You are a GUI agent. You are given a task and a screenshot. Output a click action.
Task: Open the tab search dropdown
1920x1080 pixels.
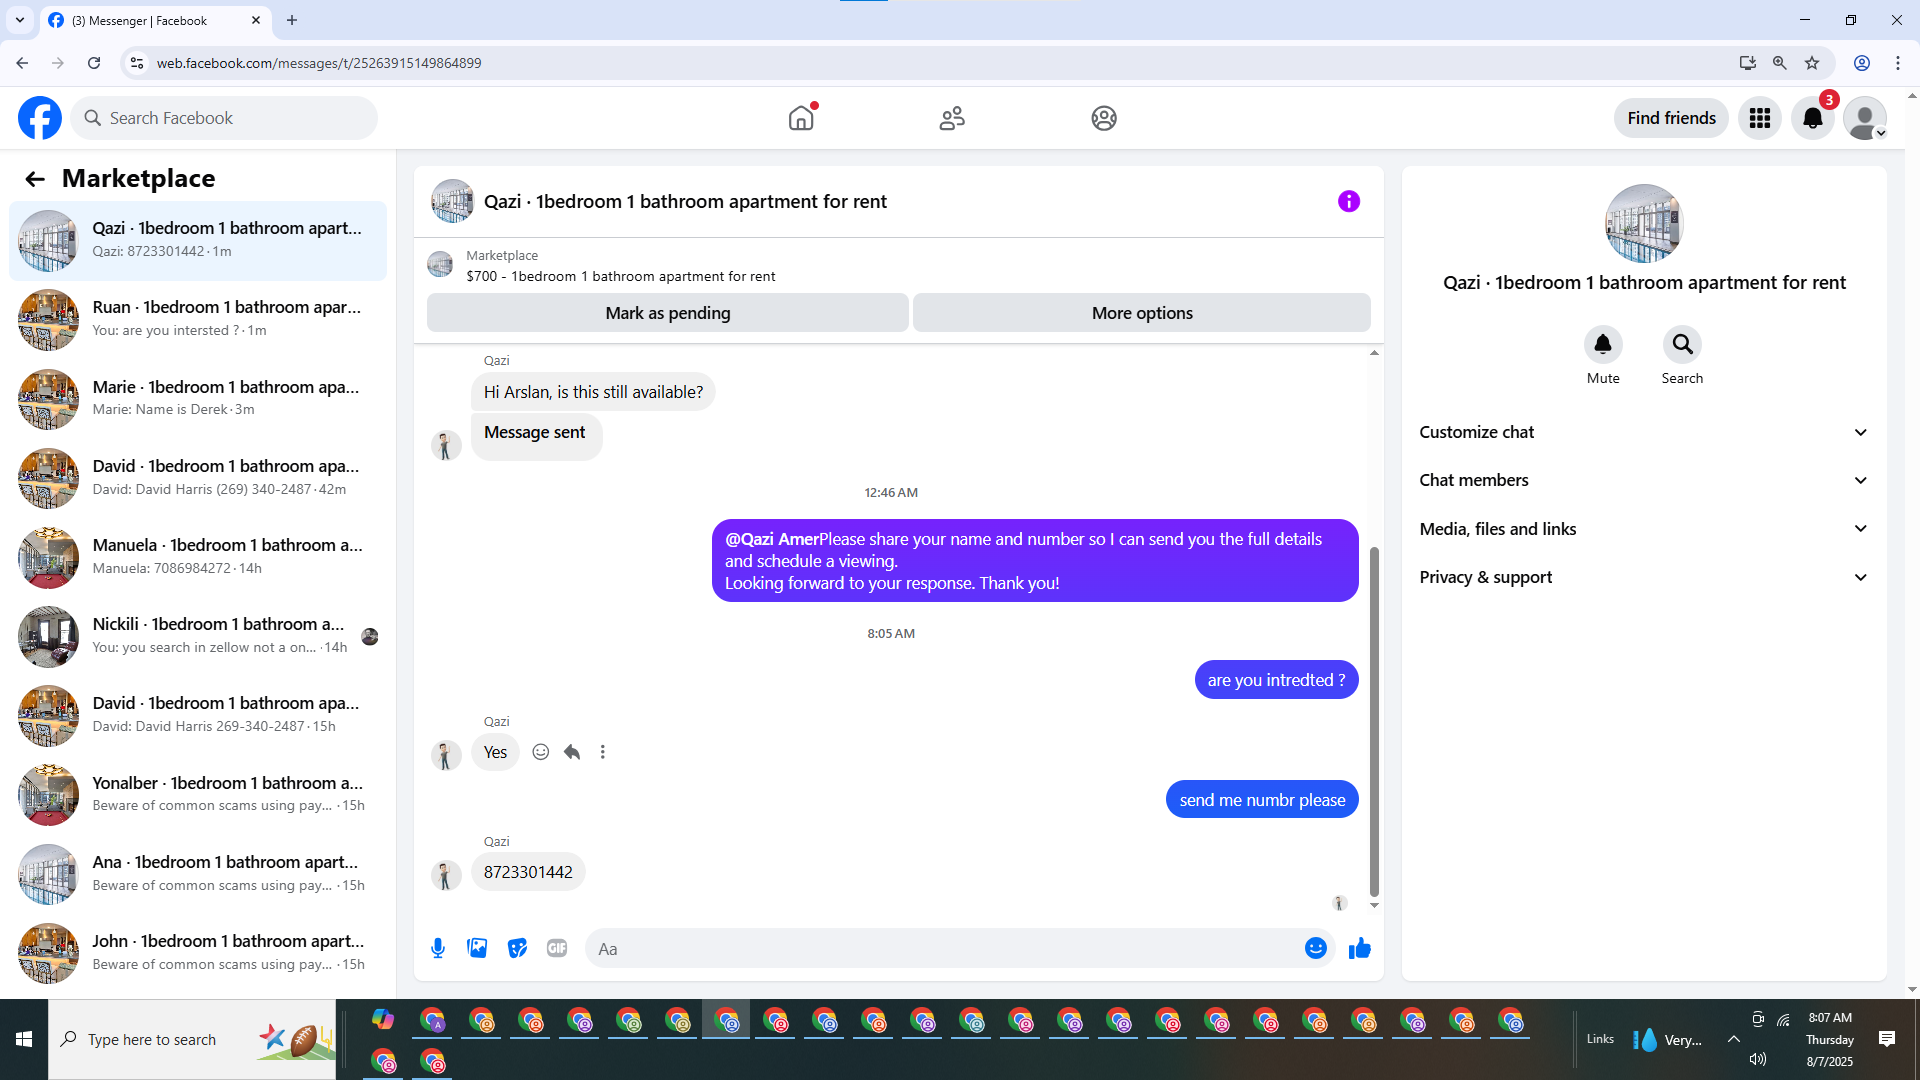(20, 20)
